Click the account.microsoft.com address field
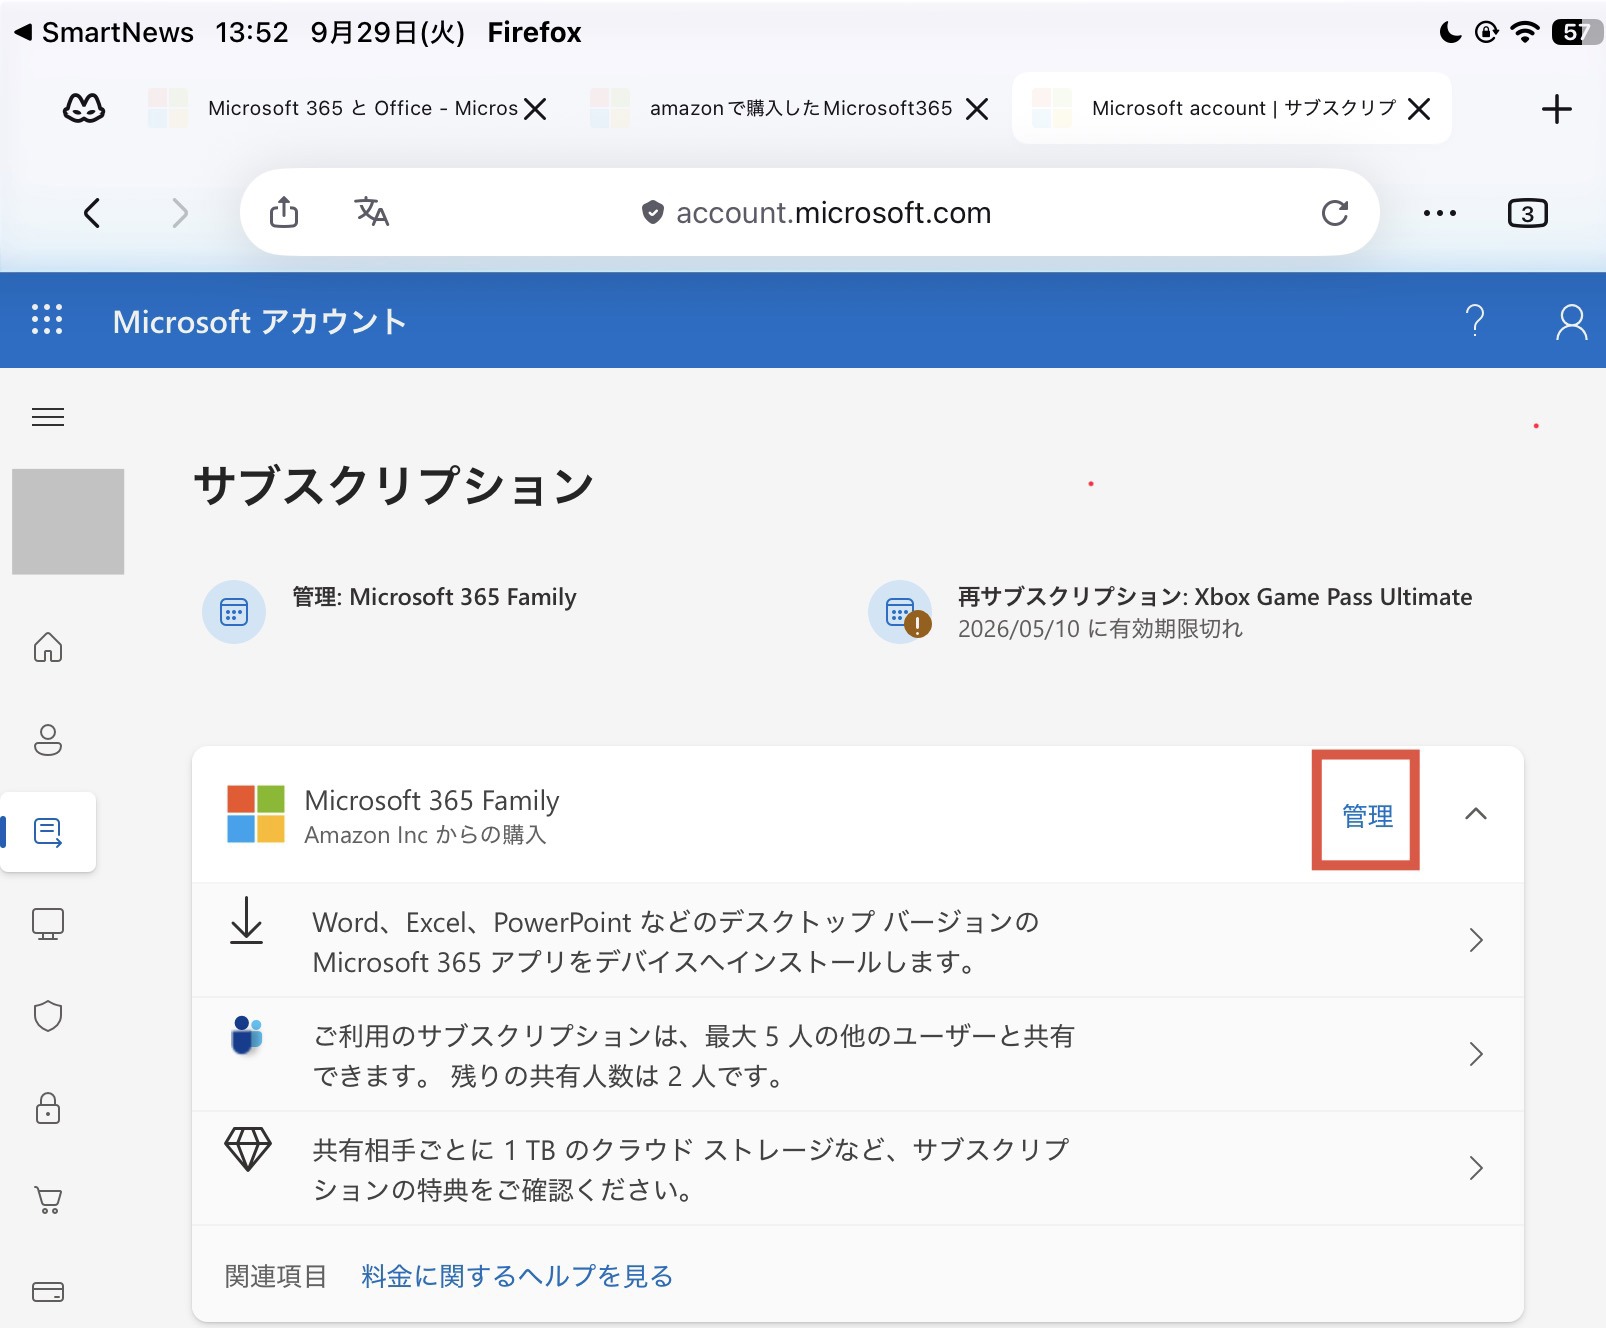The height and width of the screenshot is (1328, 1606). point(814,212)
